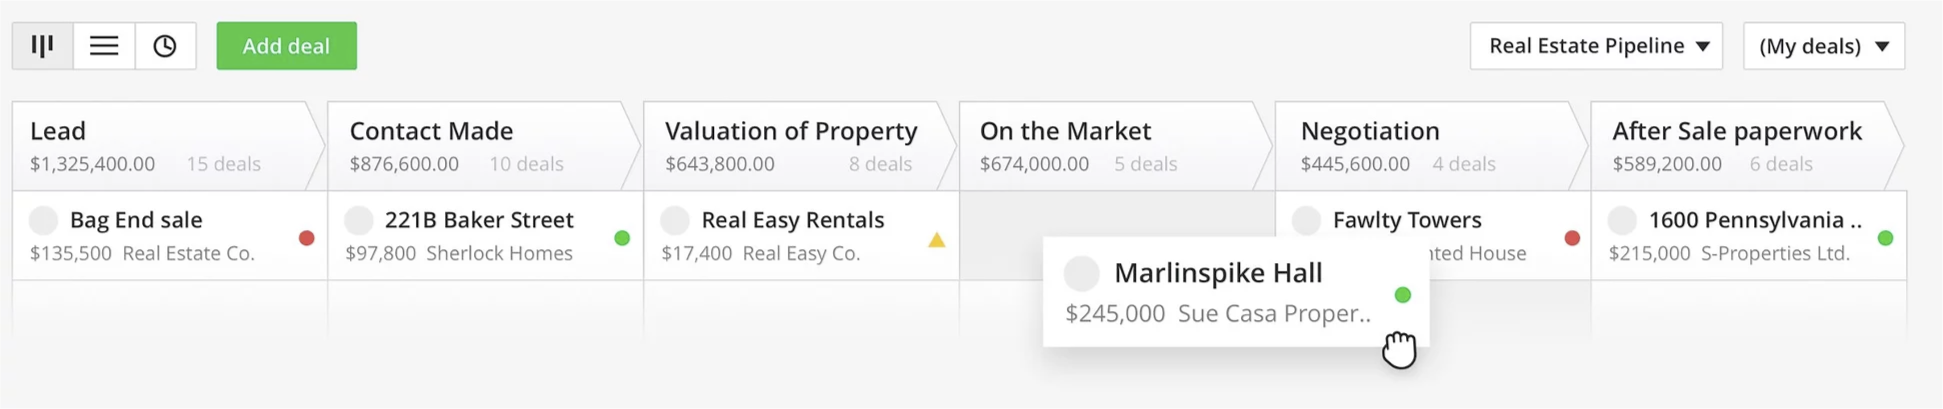Click the Real Easy Rentals avatar circle

pyautogui.click(x=675, y=220)
